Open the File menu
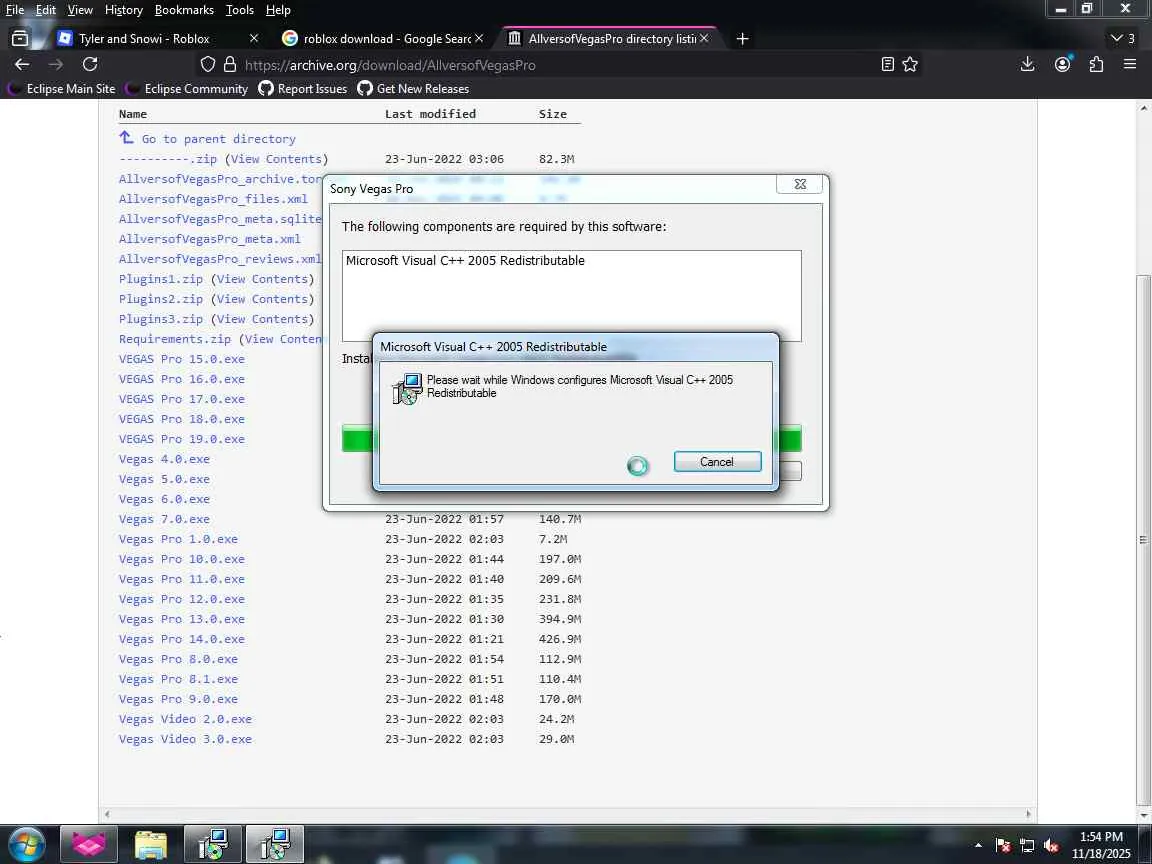 coord(15,10)
